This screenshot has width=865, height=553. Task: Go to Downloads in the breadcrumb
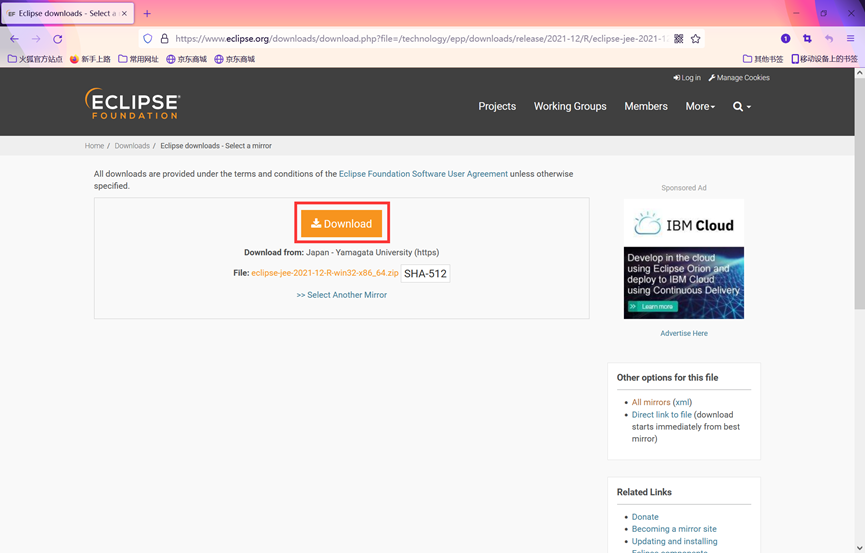132,146
